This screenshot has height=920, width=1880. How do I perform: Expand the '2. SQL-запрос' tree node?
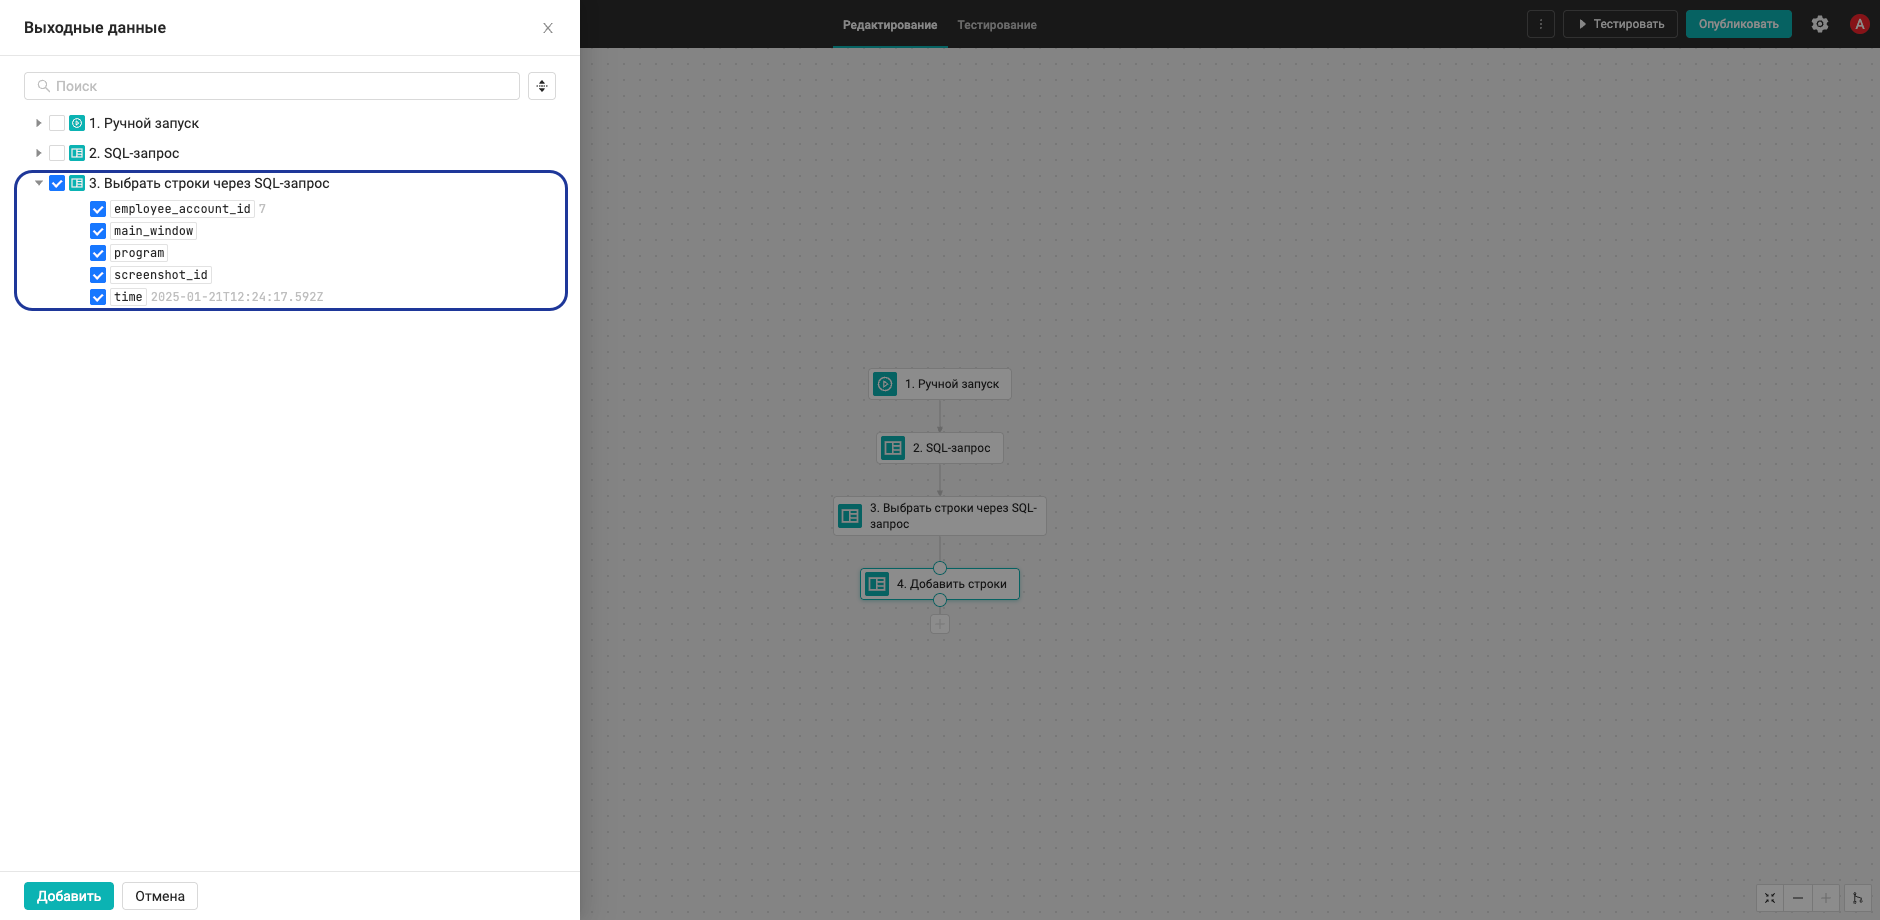(39, 153)
